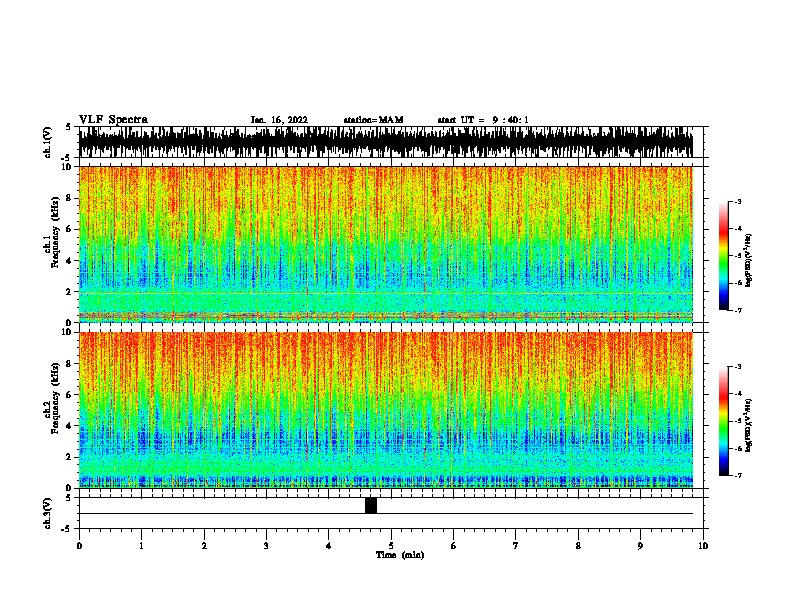Click the "station=MAM" header label
The width and height of the screenshot is (792, 612).
pos(373,120)
